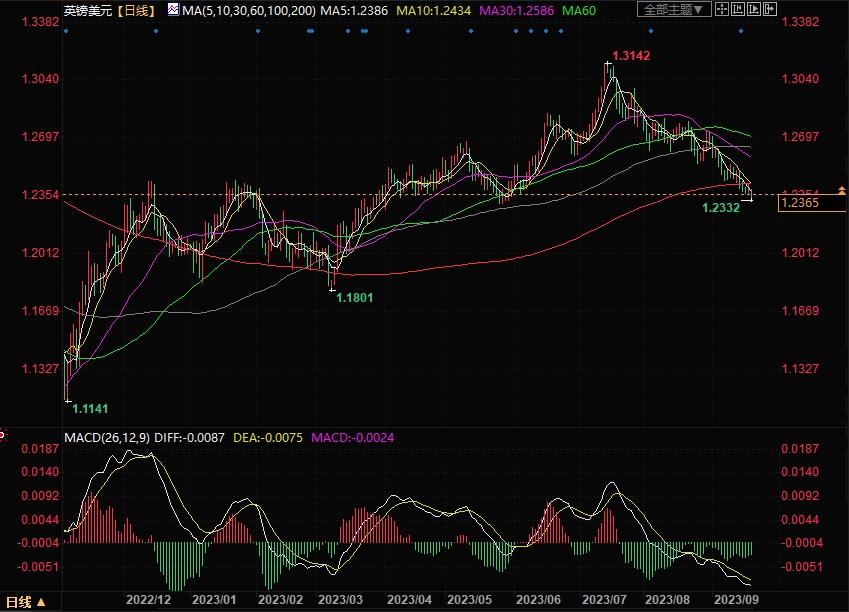
Task: Click the 2023/06 date axis label
Action: point(538,600)
